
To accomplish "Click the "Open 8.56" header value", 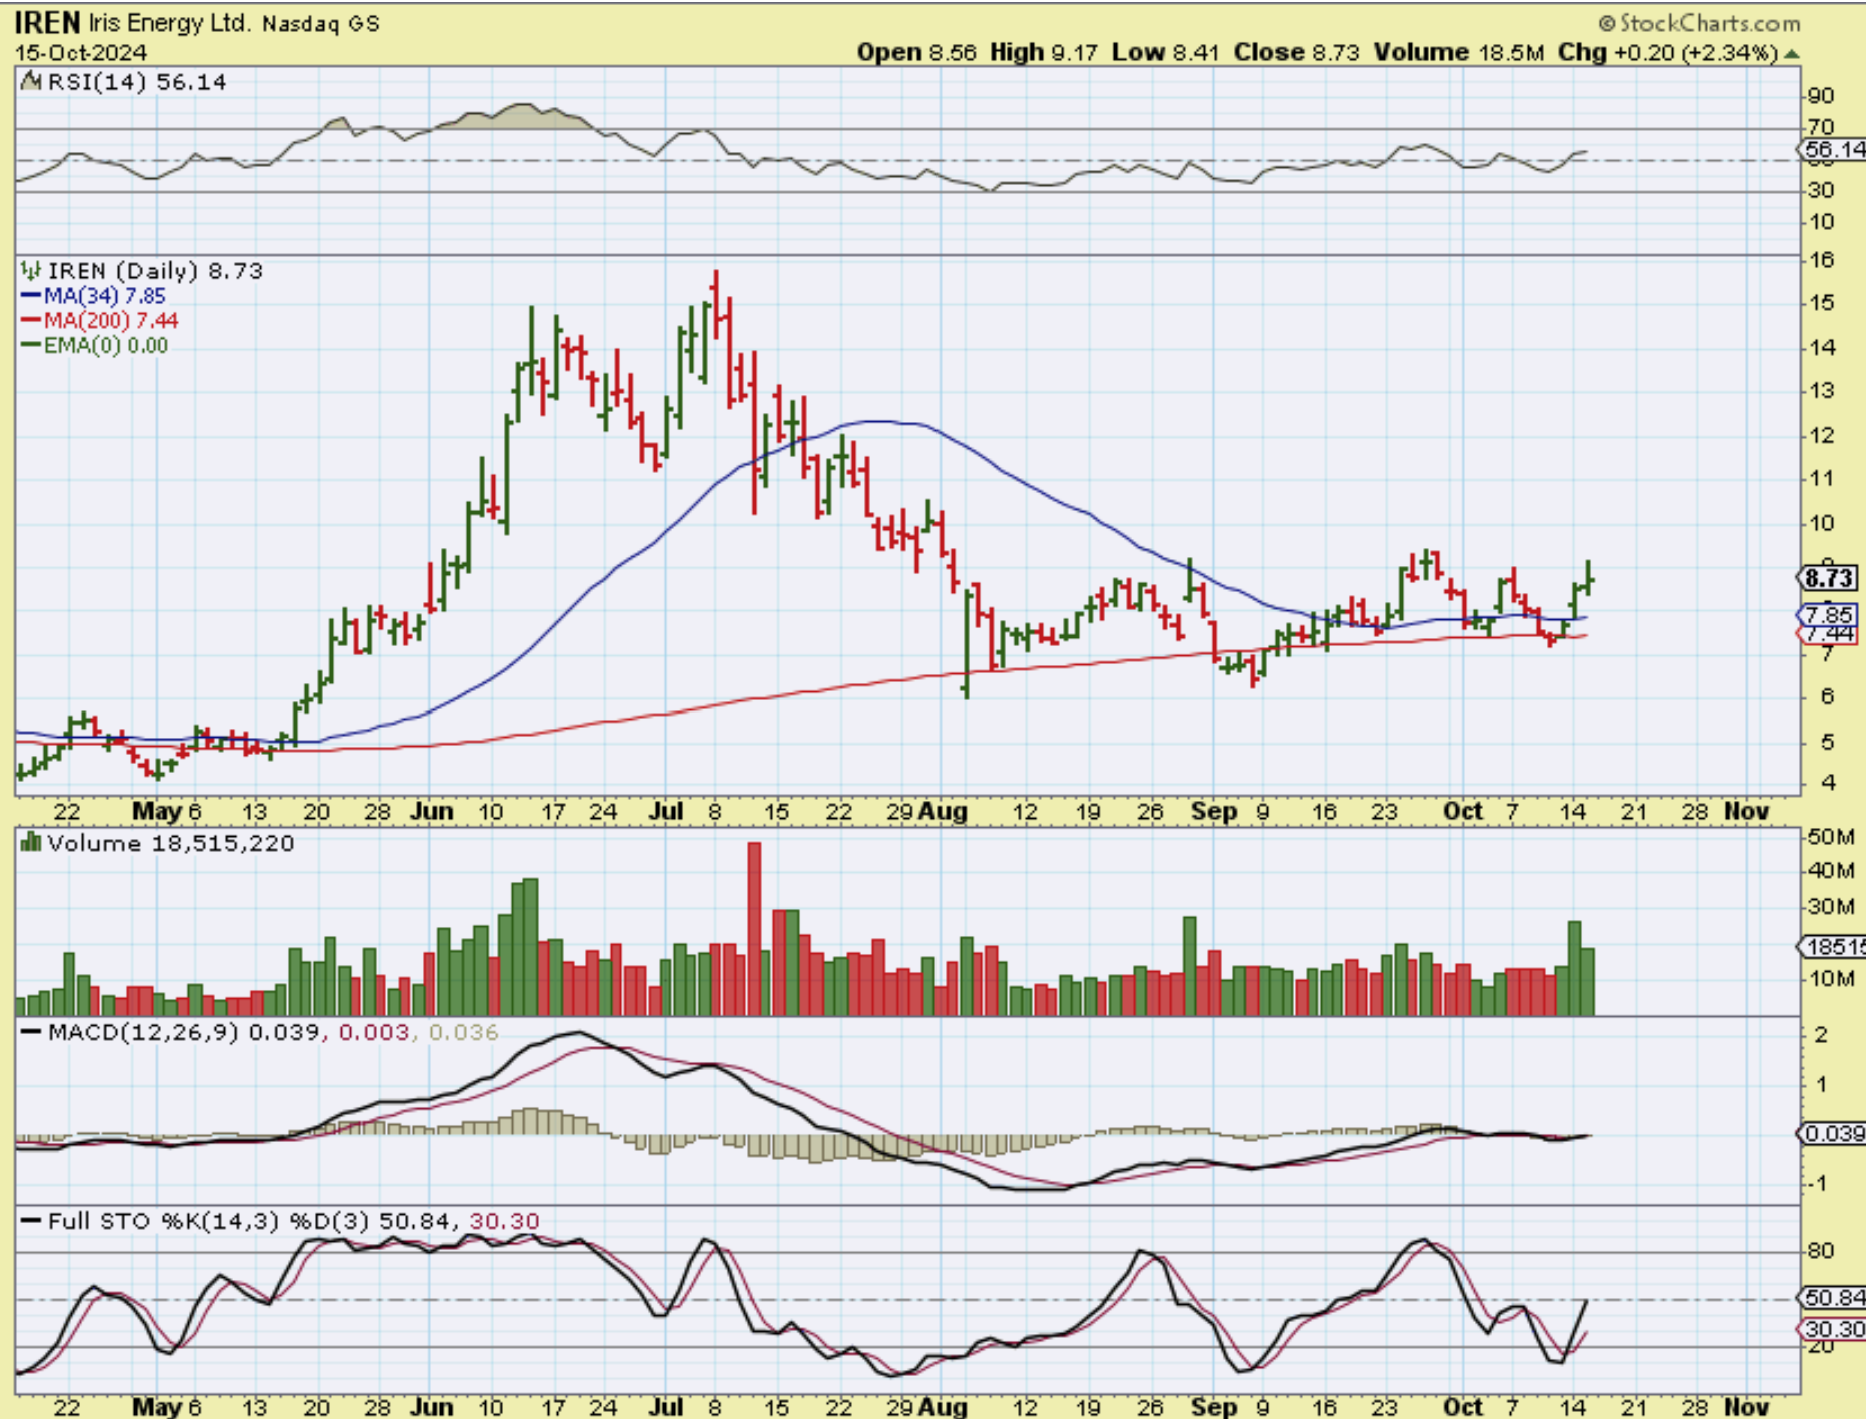I will point(916,52).
